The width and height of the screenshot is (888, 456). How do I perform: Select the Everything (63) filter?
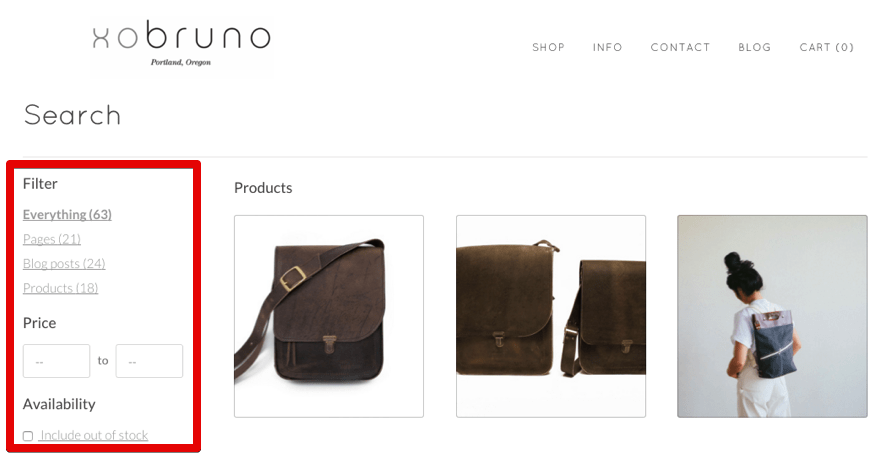click(67, 215)
